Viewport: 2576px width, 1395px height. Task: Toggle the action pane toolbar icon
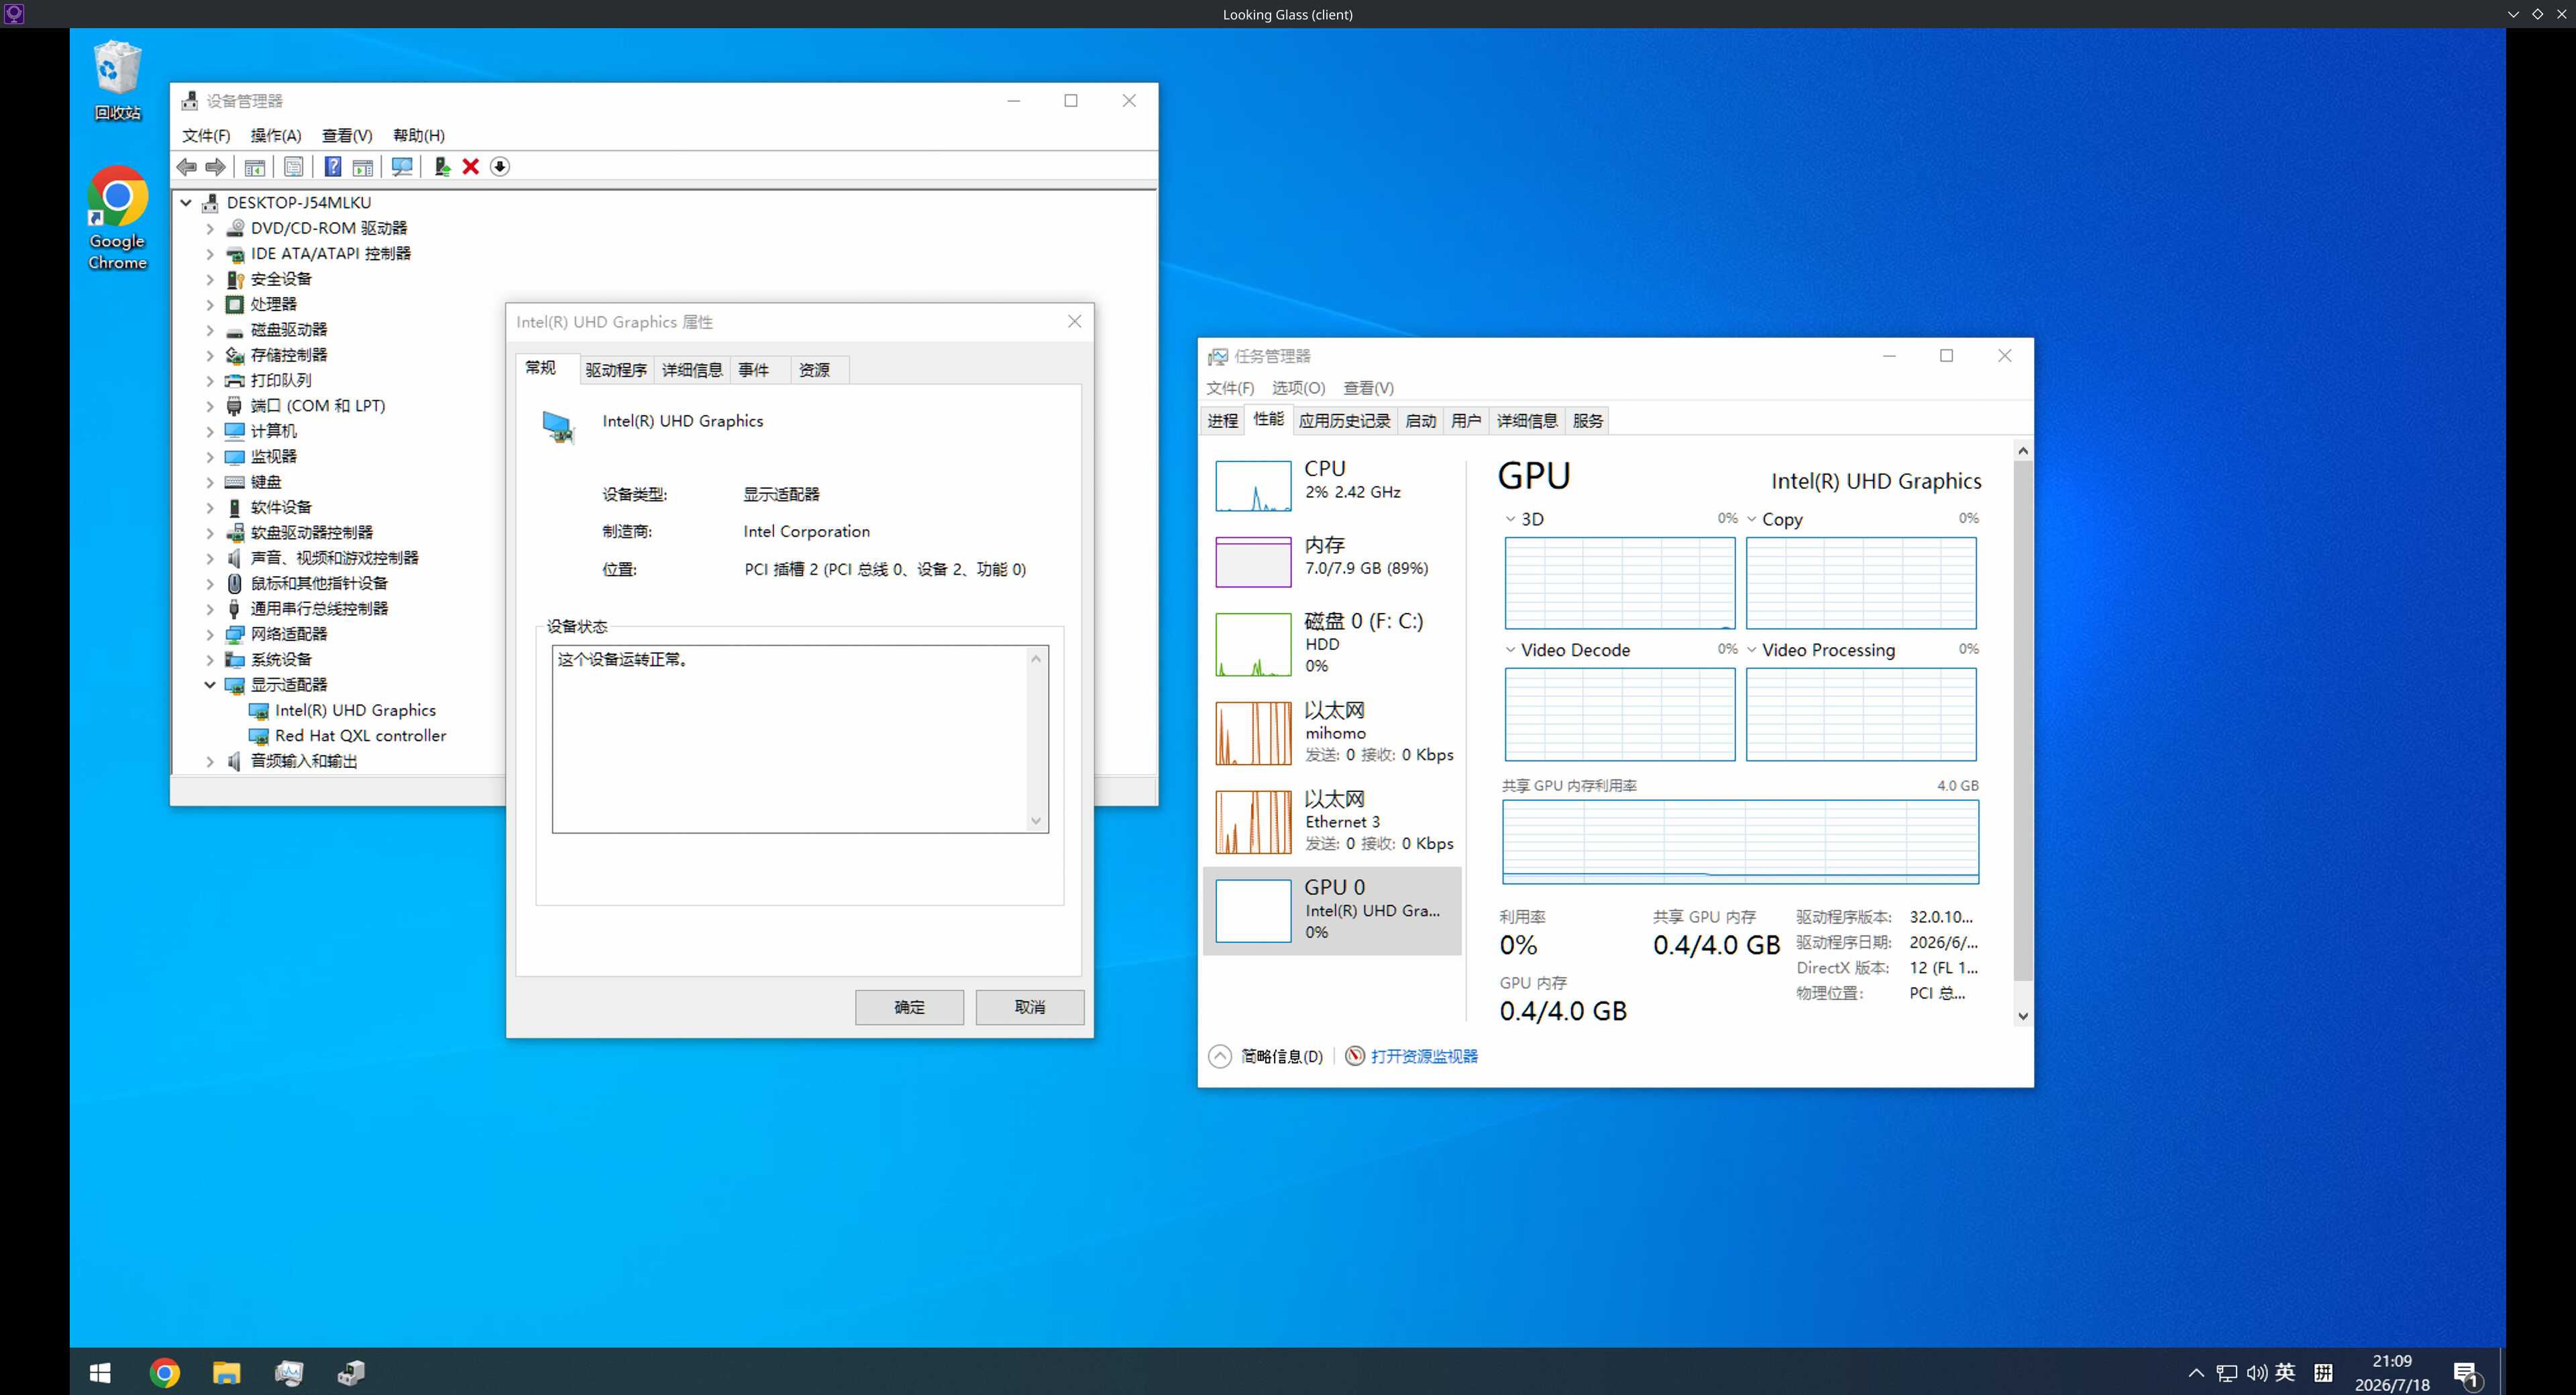pyautogui.click(x=363, y=167)
